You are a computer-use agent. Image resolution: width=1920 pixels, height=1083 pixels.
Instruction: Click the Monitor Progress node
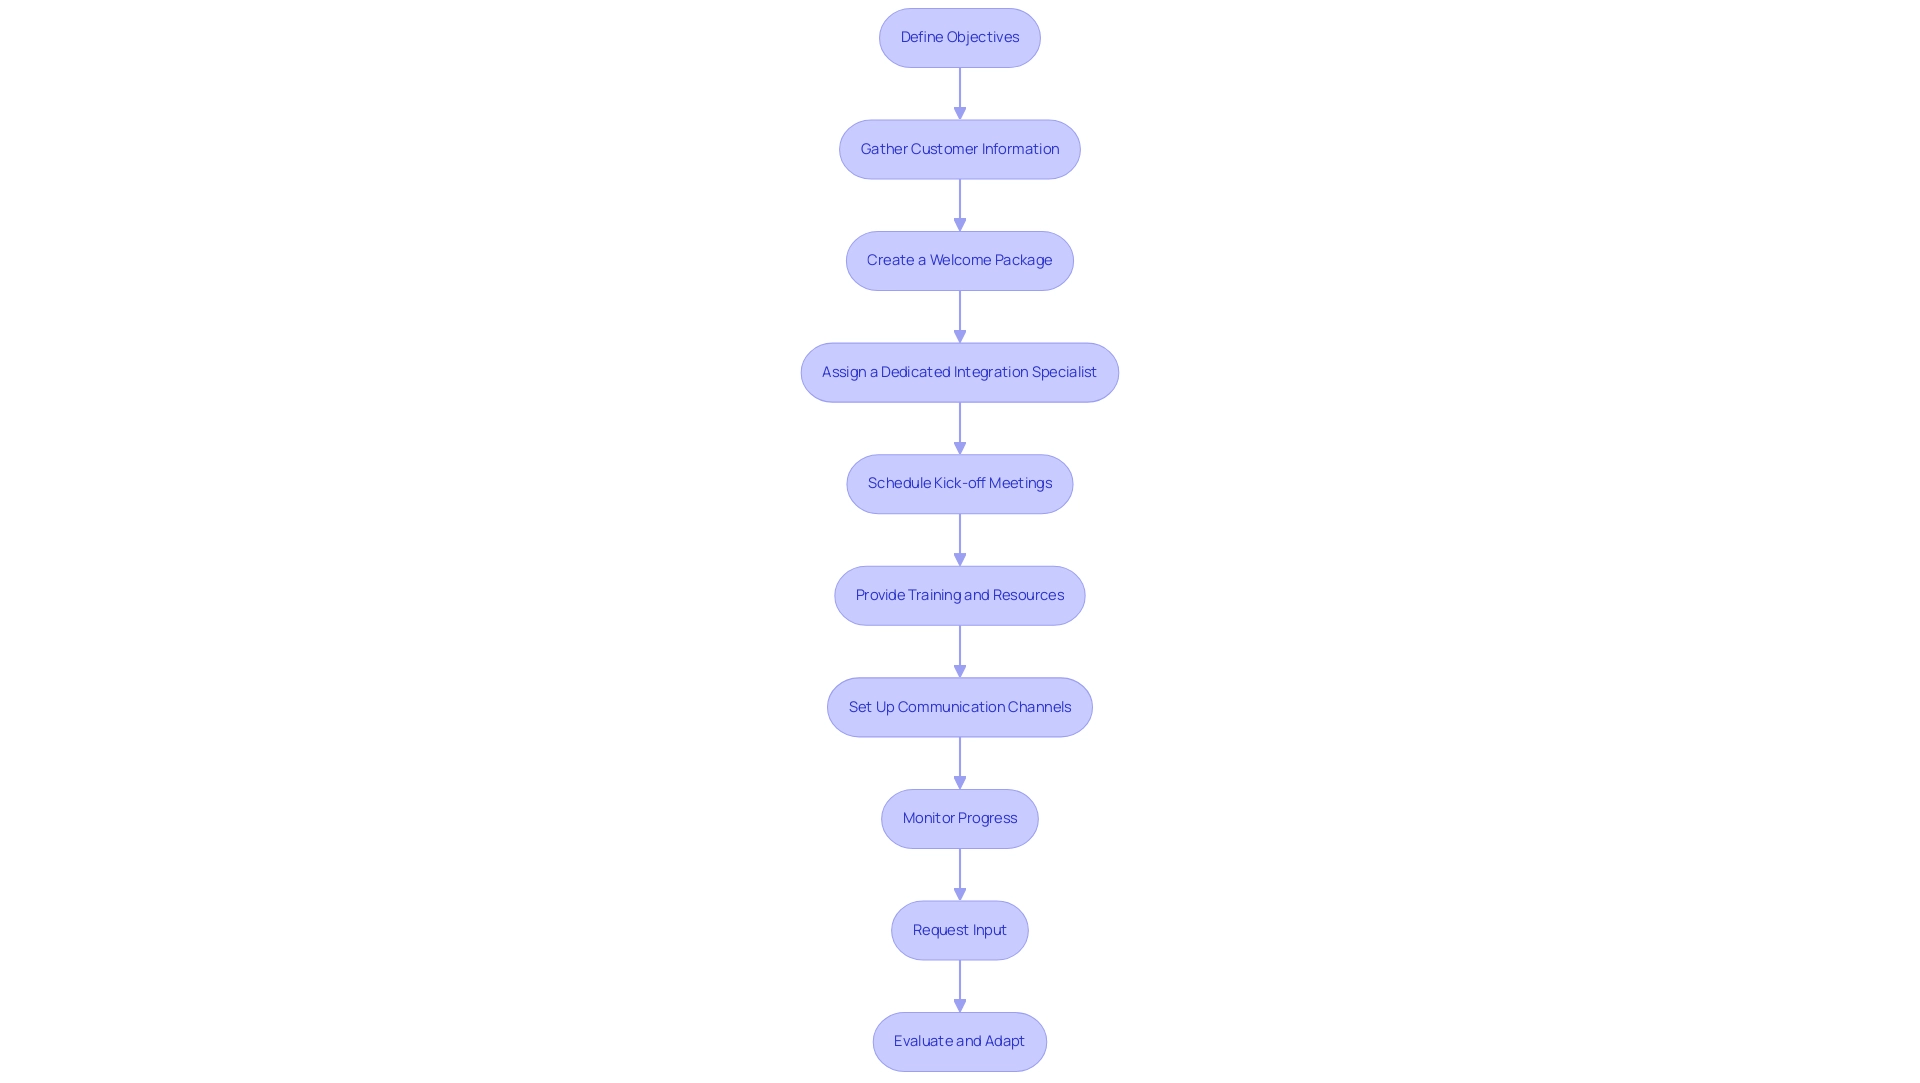960,817
